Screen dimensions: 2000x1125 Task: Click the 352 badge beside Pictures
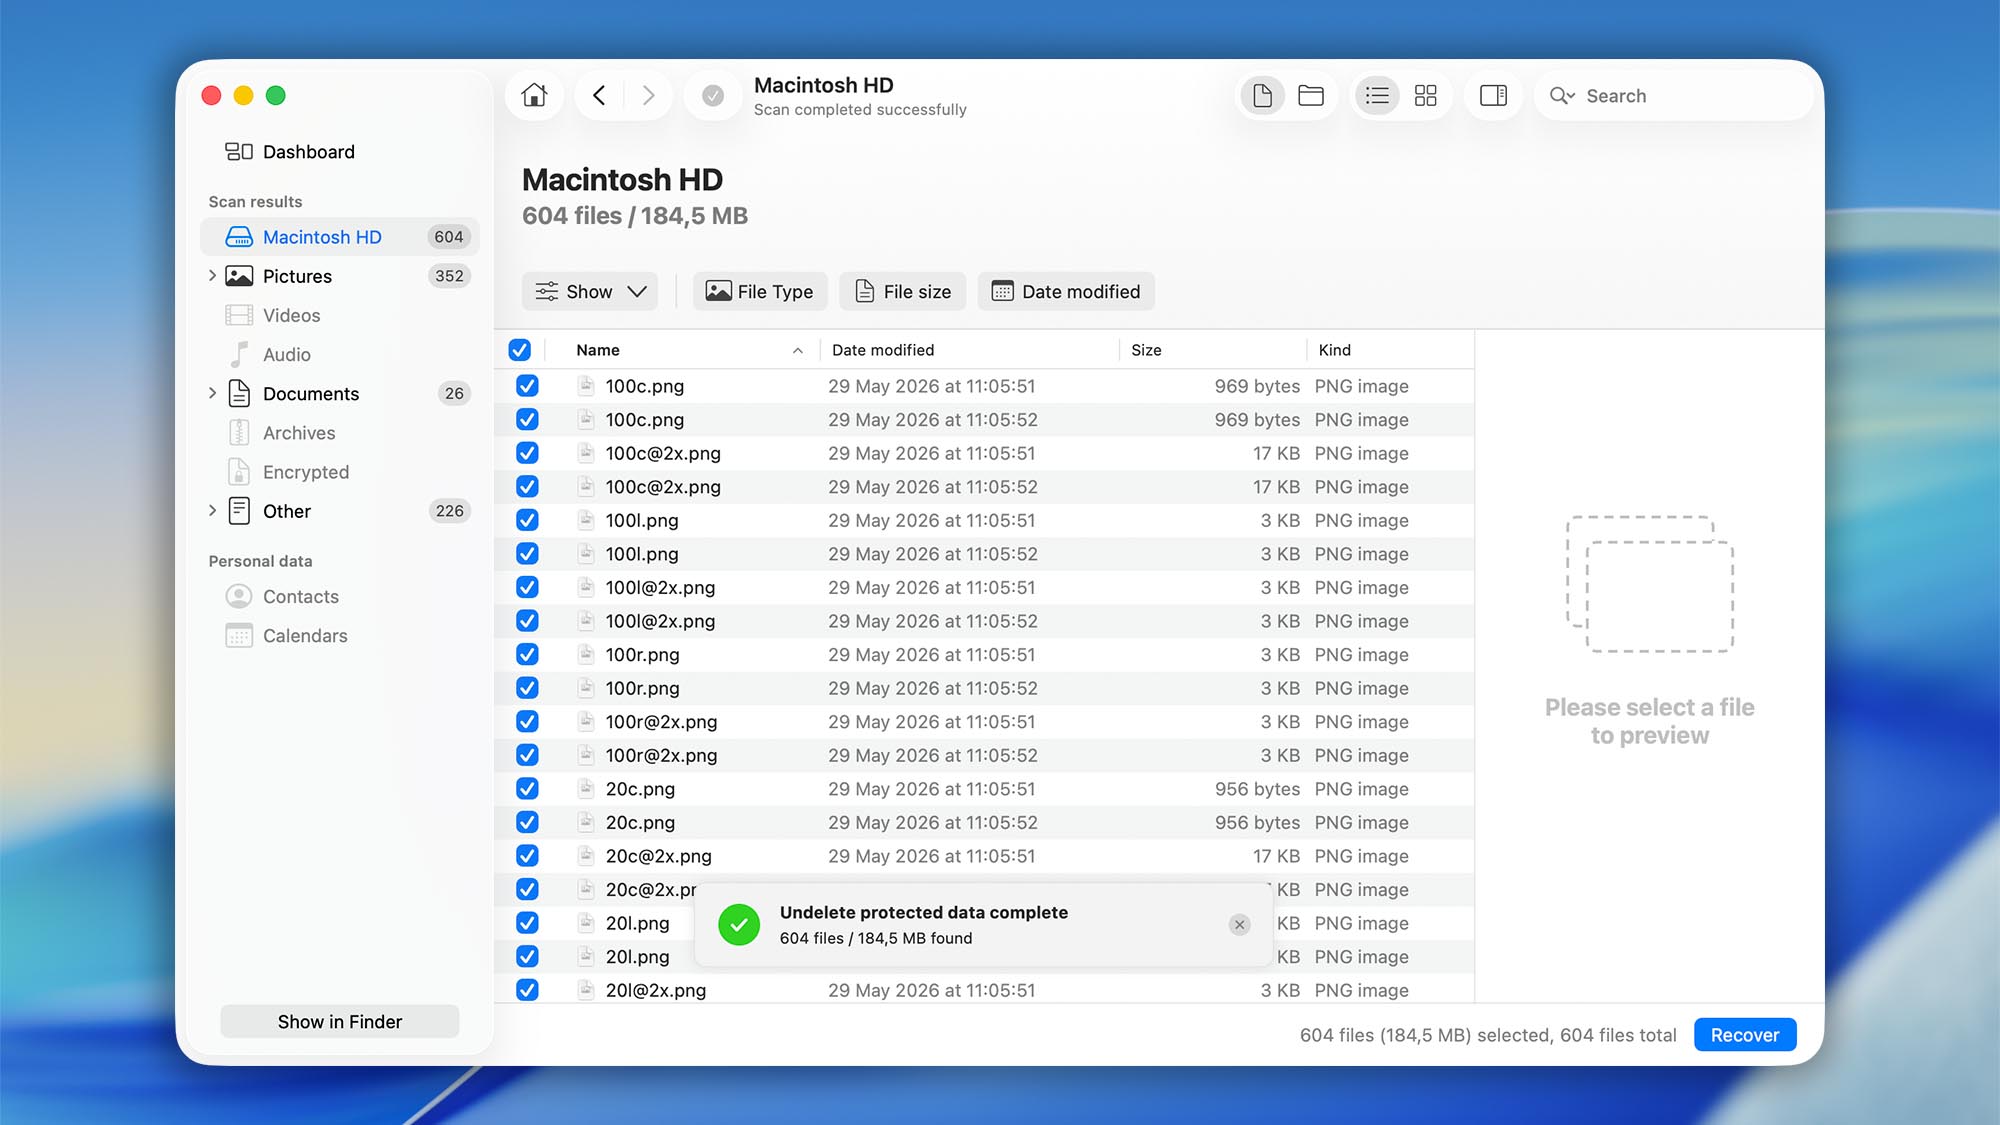[x=449, y=276]
